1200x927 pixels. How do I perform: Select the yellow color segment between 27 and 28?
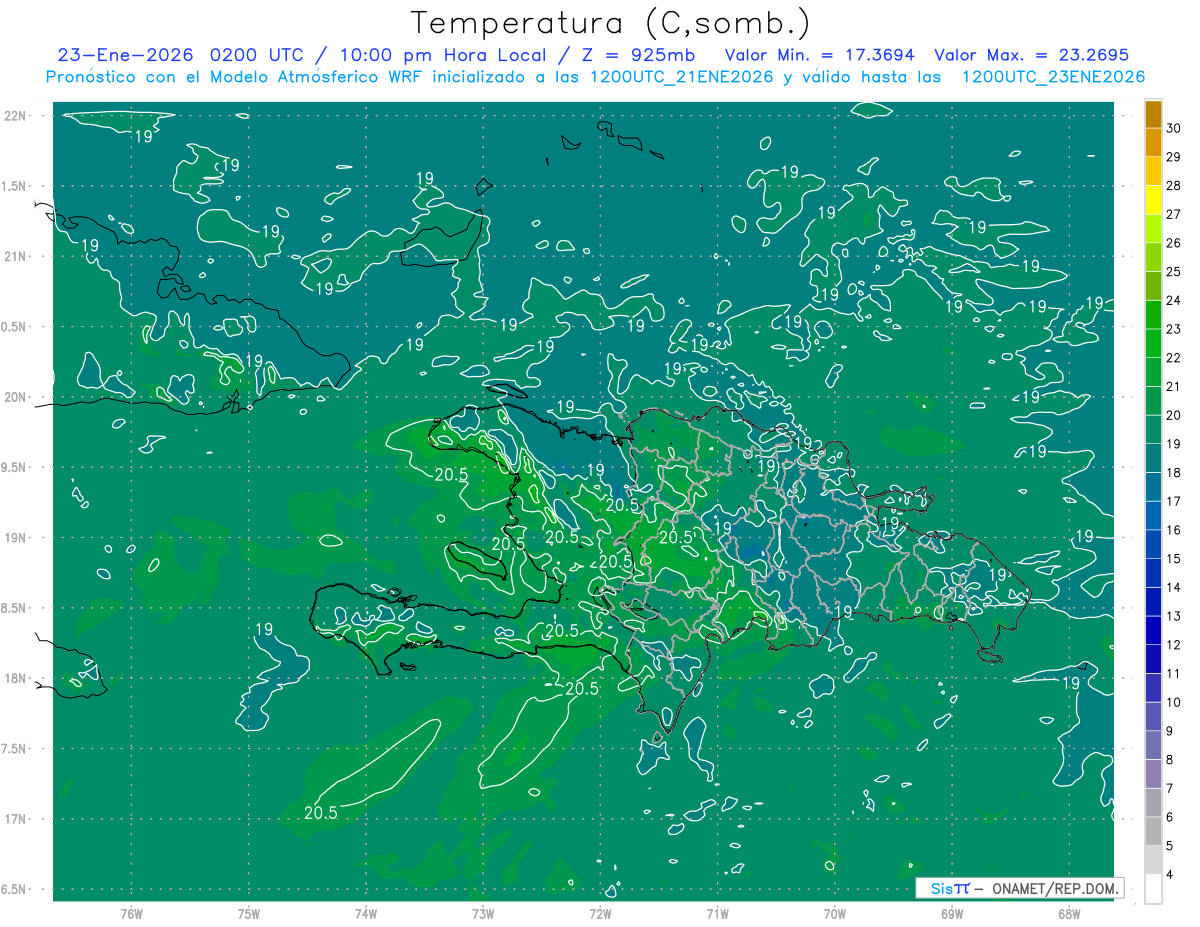(1153, 200)
